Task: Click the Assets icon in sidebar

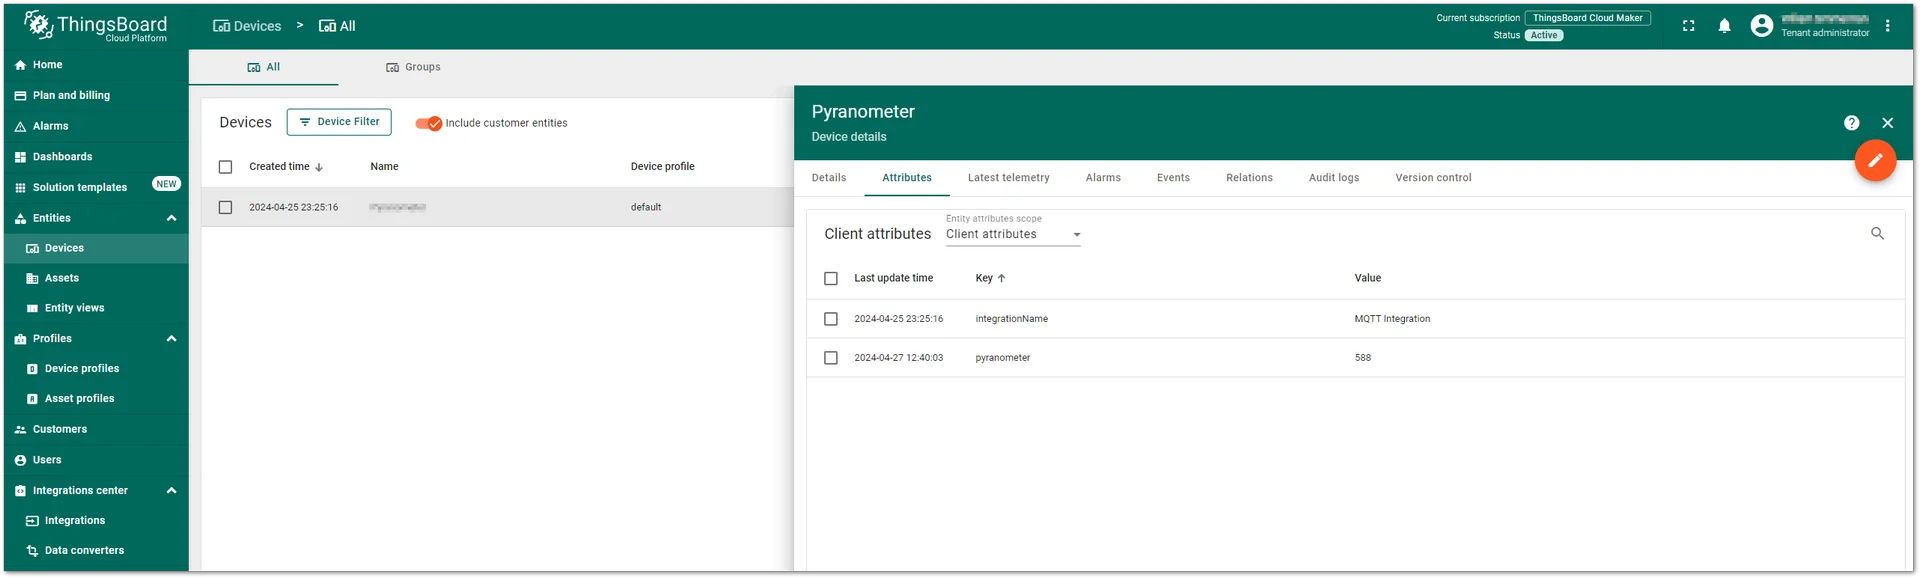Action: [32, 279]
